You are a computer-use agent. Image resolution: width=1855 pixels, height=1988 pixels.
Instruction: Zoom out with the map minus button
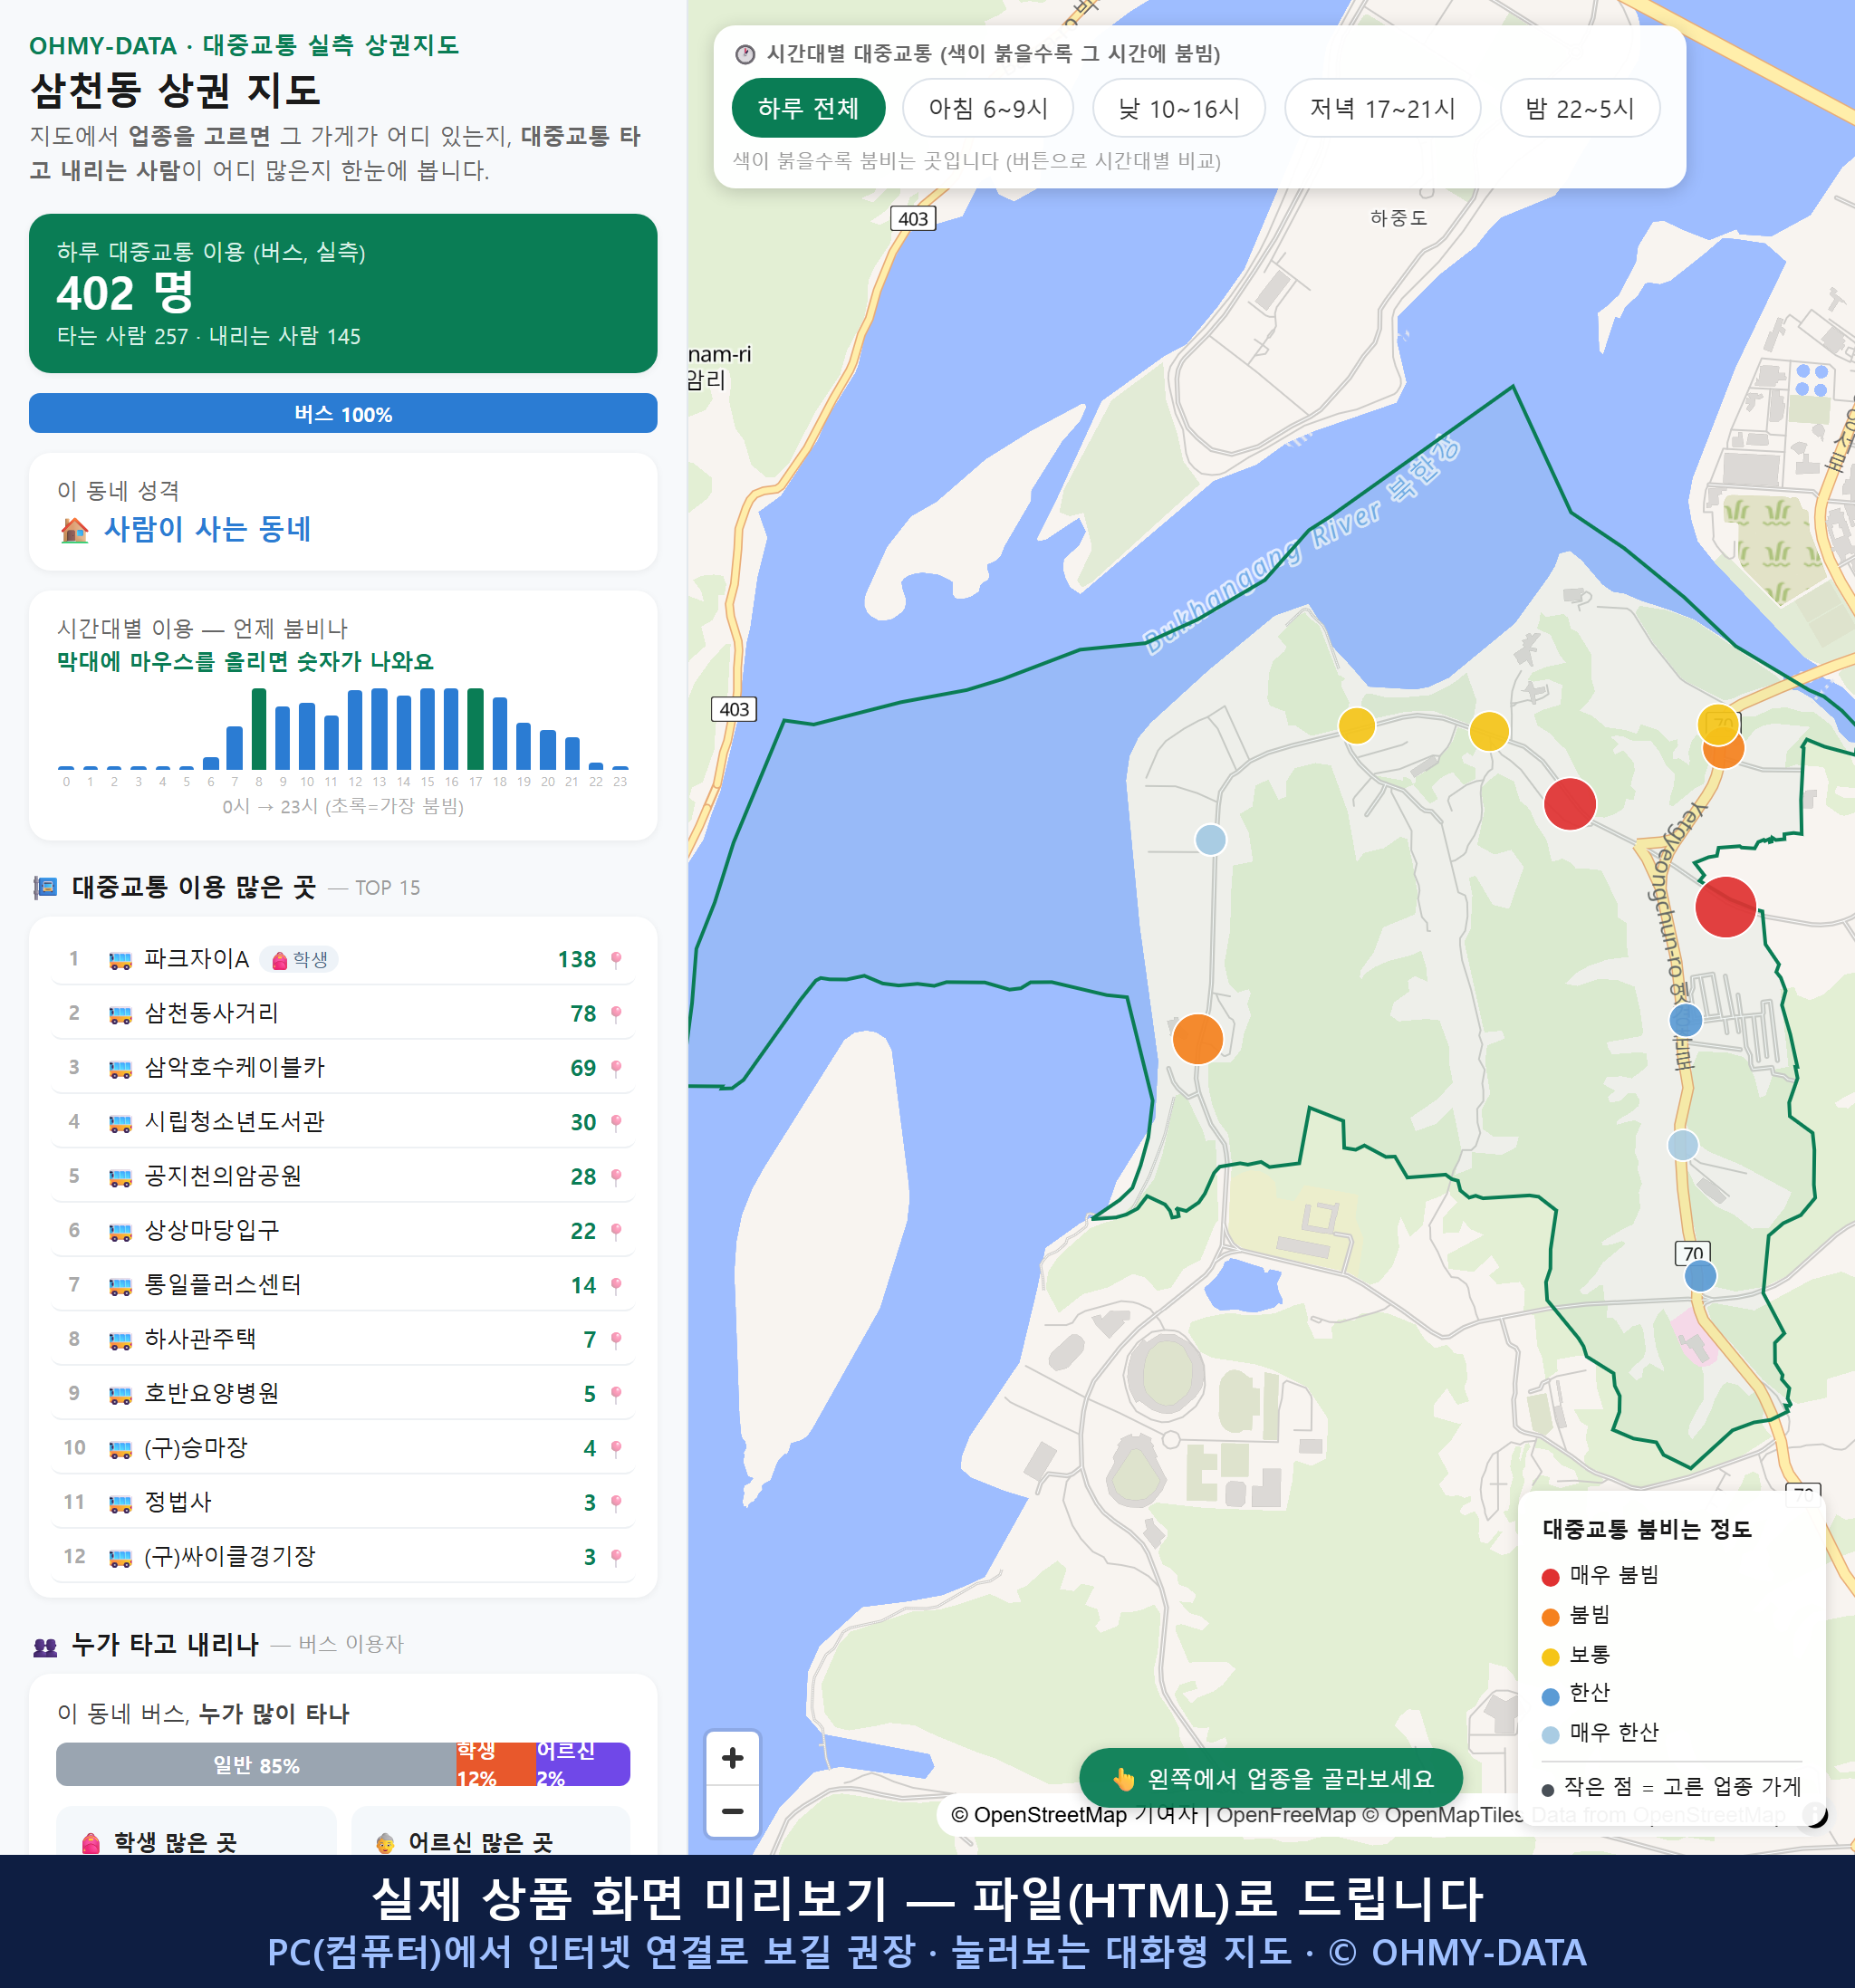(732, 1811)
